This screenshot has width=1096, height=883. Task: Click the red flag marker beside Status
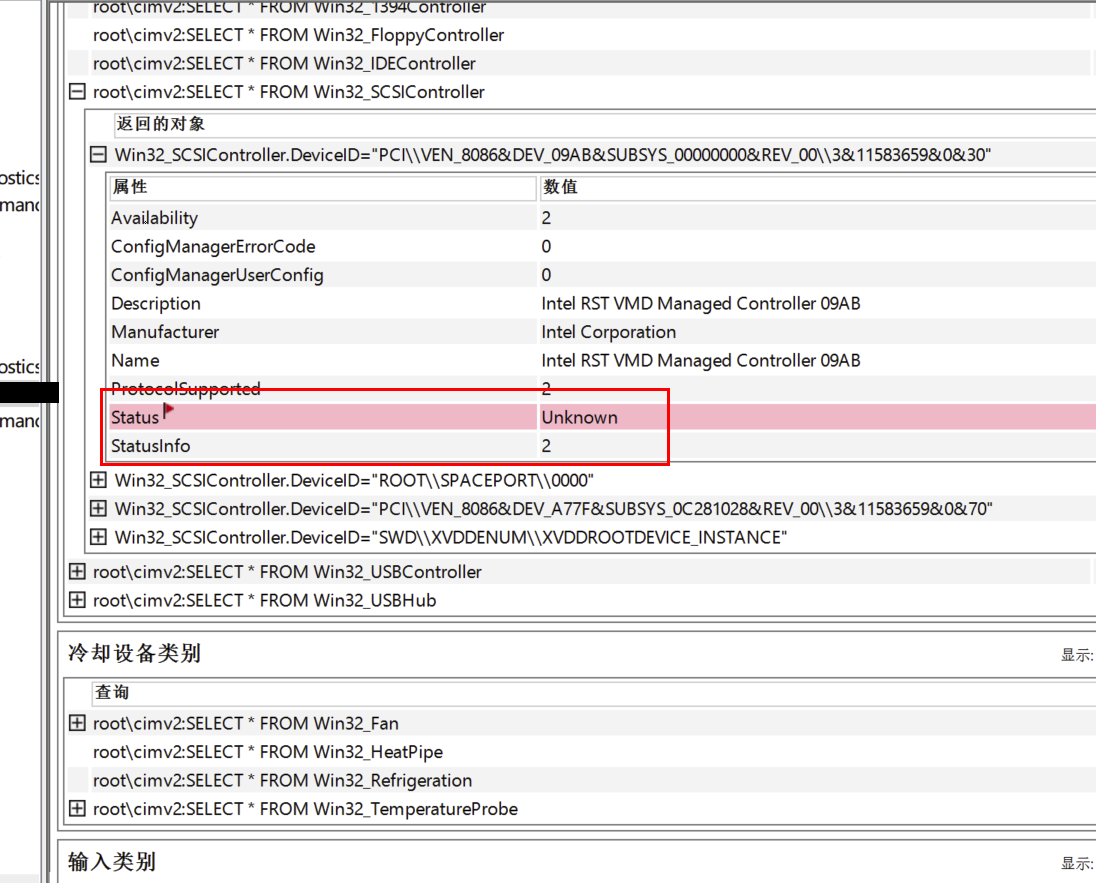point(168,410)
